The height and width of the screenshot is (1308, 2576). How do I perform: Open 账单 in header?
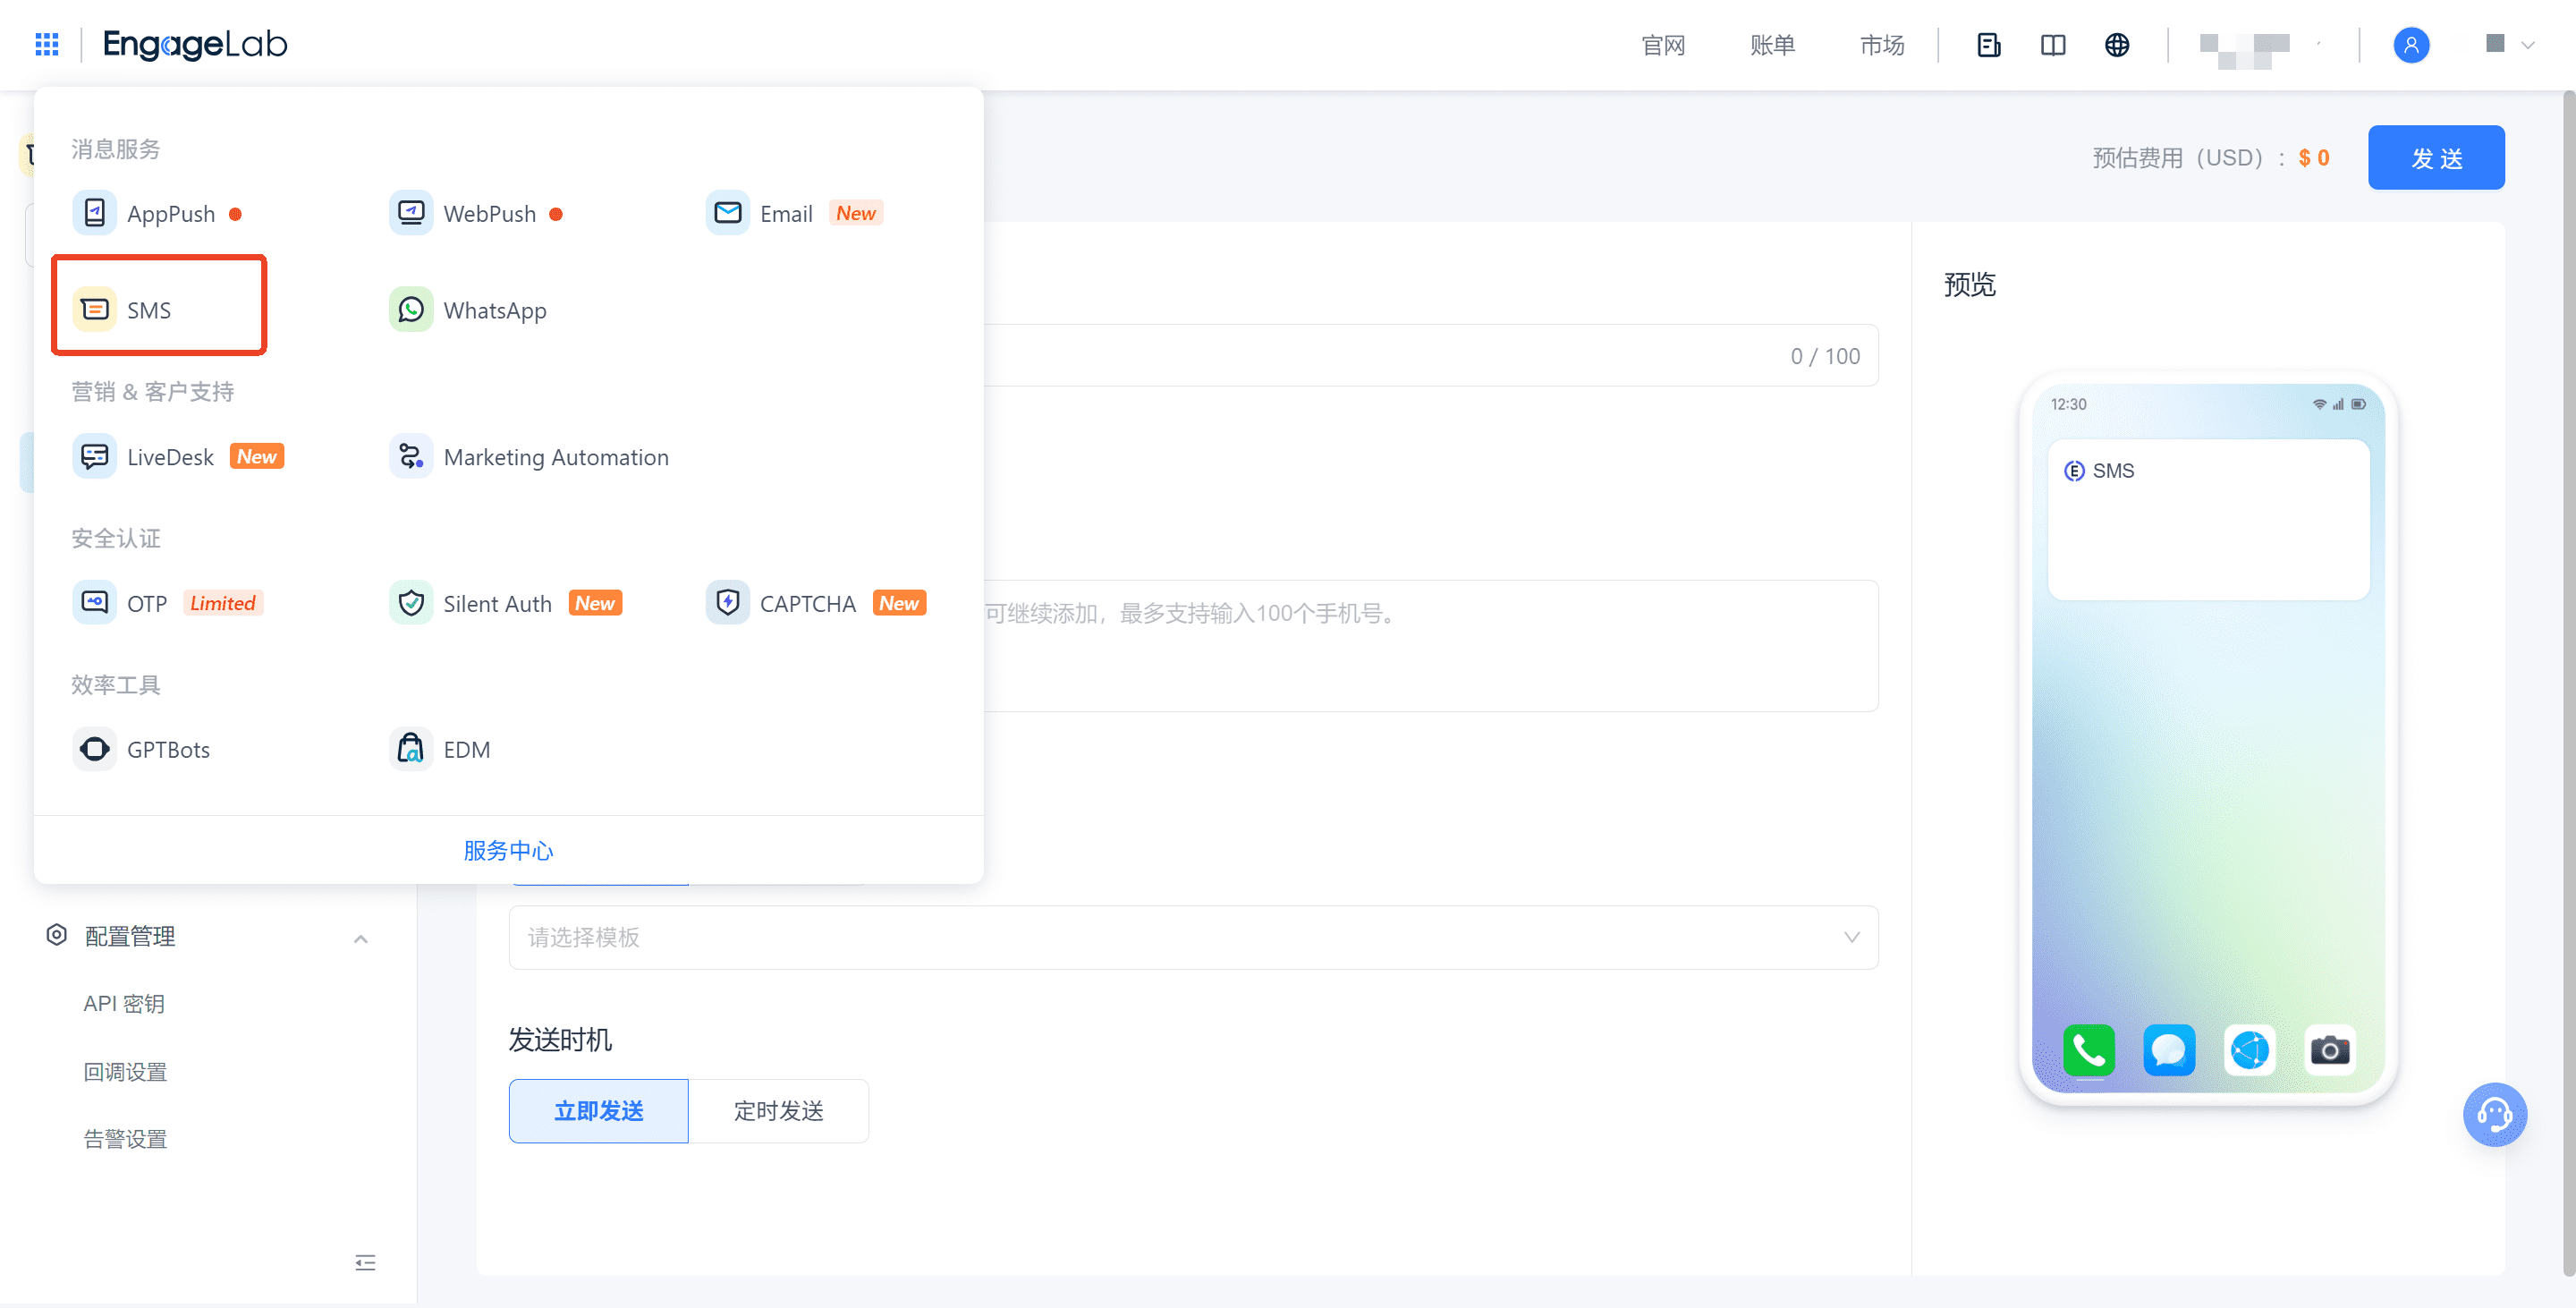point(1772,45)
